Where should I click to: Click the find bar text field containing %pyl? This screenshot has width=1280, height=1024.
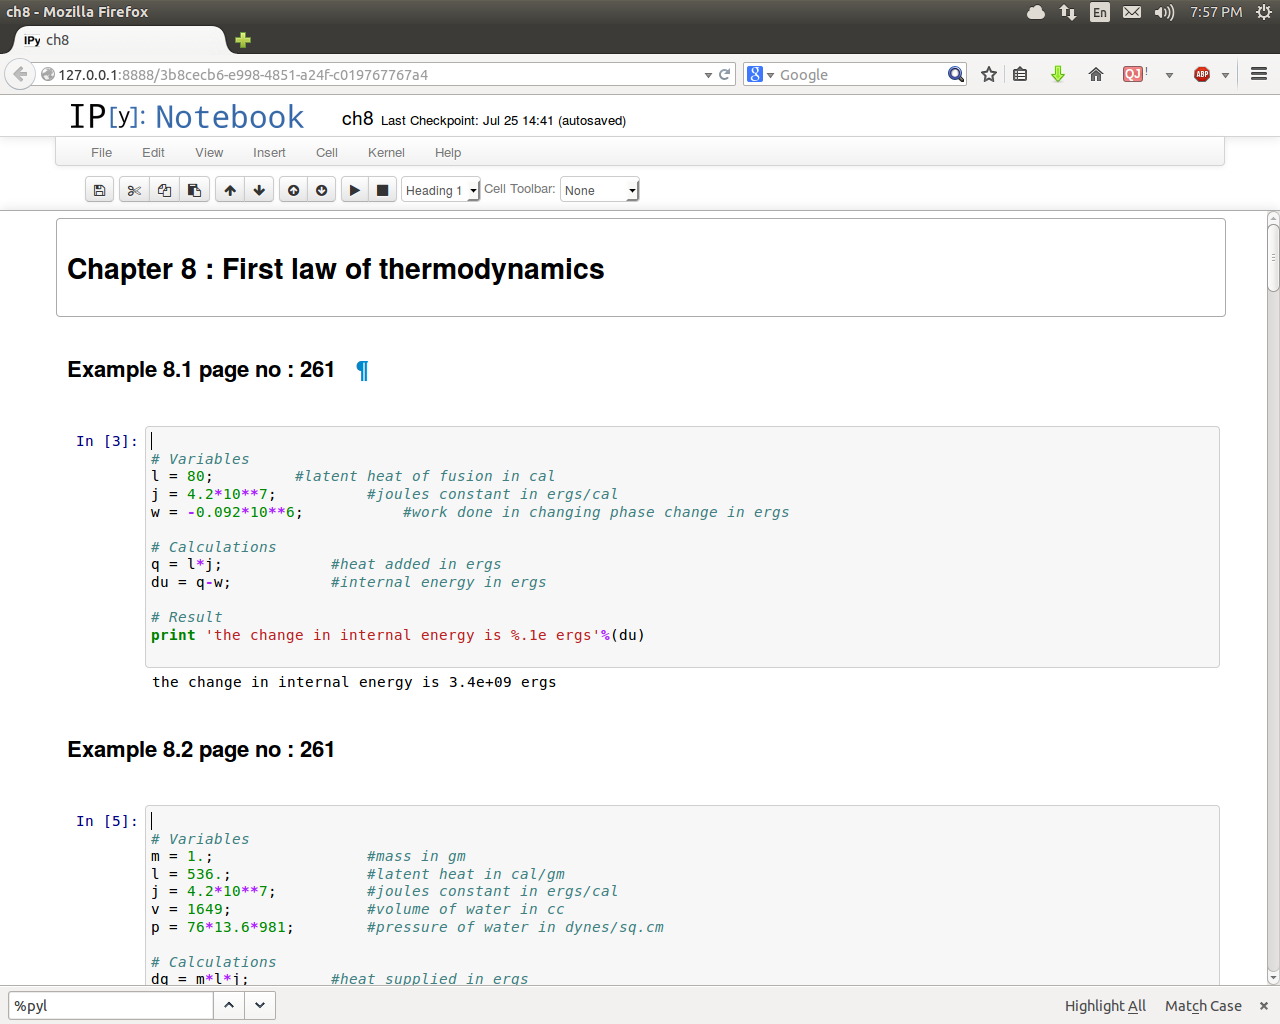tap(110, 1006)
